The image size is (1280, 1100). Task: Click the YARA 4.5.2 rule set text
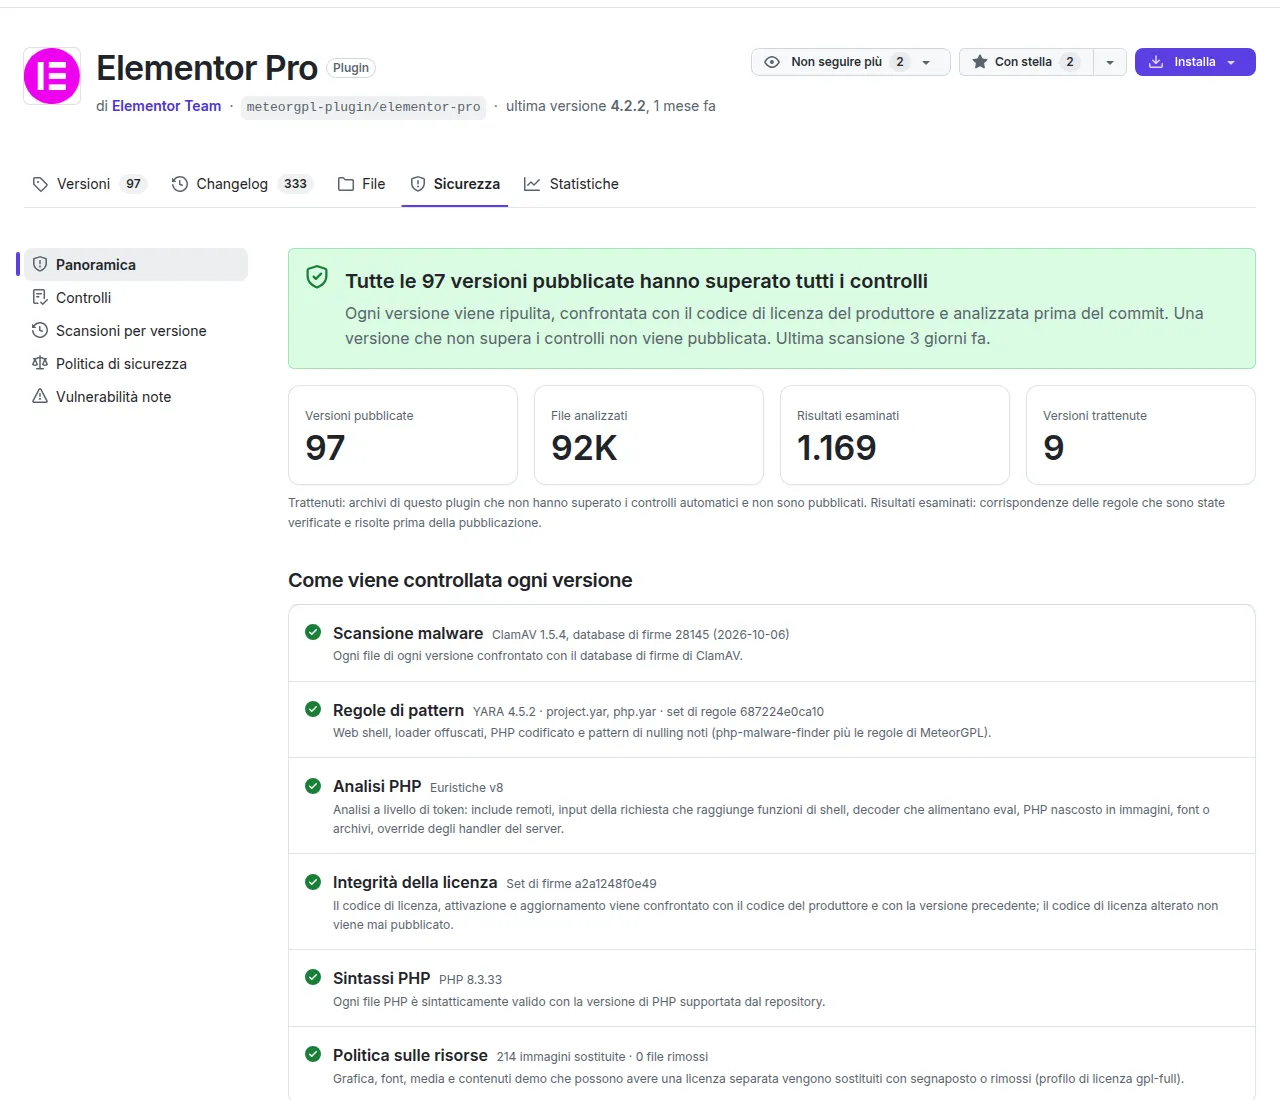pos(648,712)
